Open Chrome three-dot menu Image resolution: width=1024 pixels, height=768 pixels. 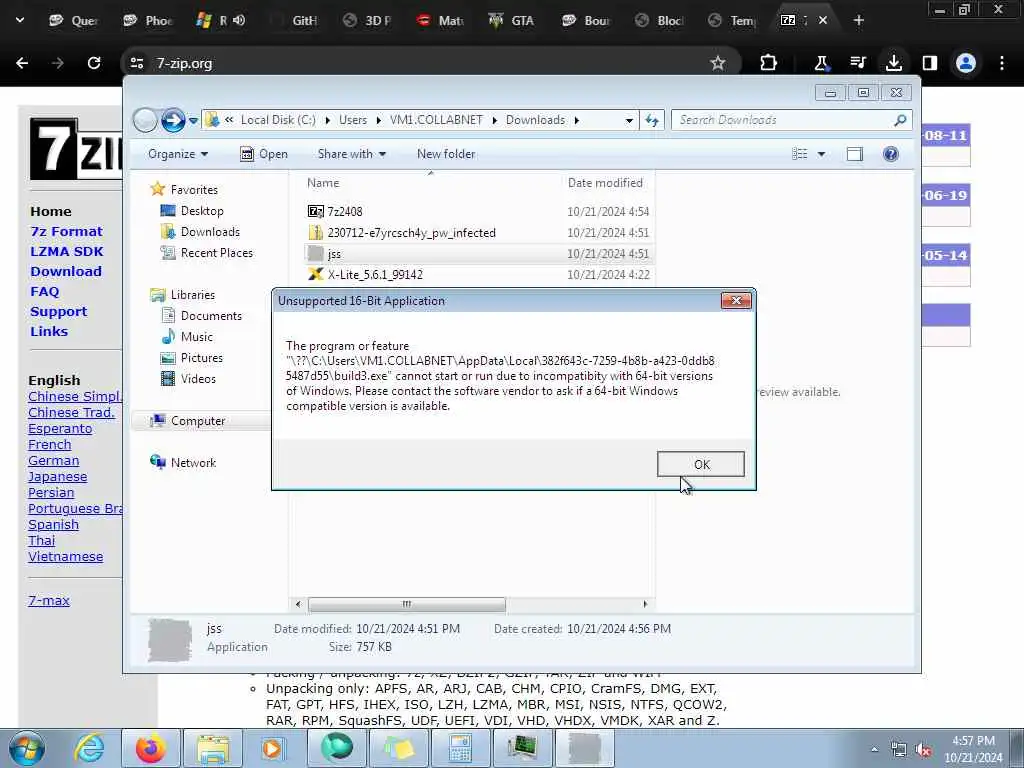point(1002,63)
